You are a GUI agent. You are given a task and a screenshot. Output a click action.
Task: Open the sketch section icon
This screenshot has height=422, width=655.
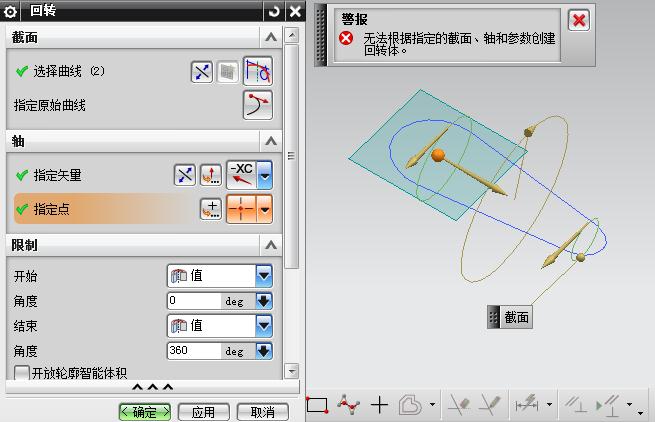pyautogui.click(x=258, y=71)
